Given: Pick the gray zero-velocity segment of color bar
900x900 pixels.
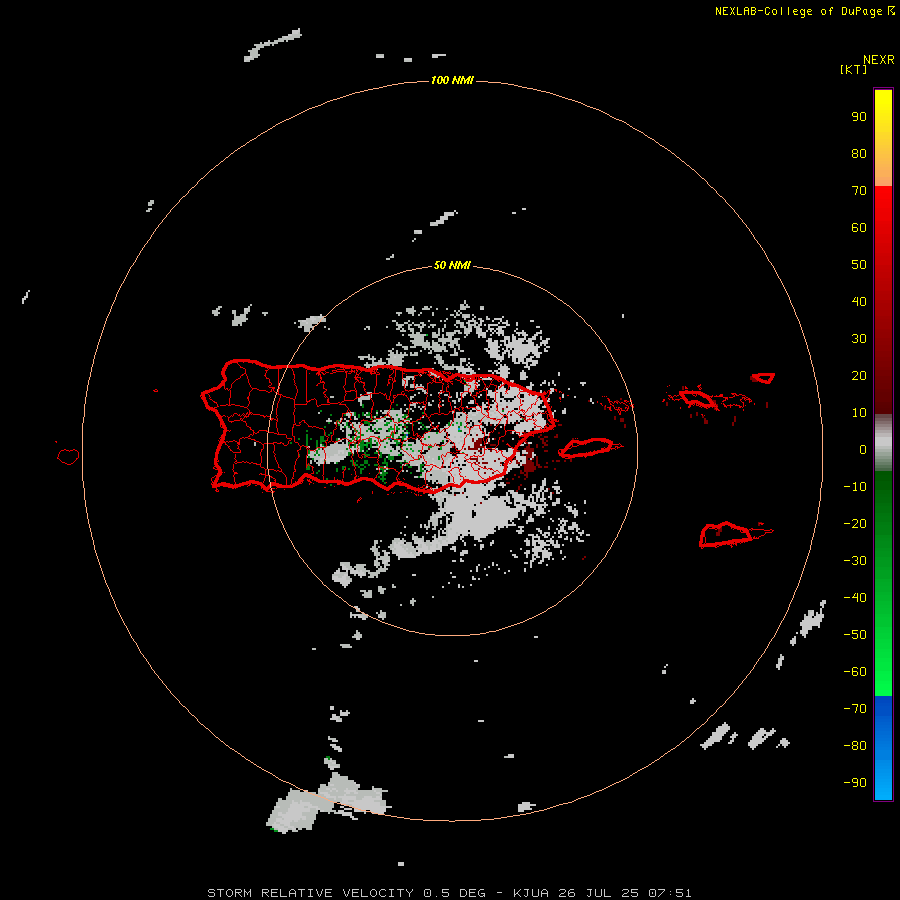Looking at the screenshot, I should point(883,443).
